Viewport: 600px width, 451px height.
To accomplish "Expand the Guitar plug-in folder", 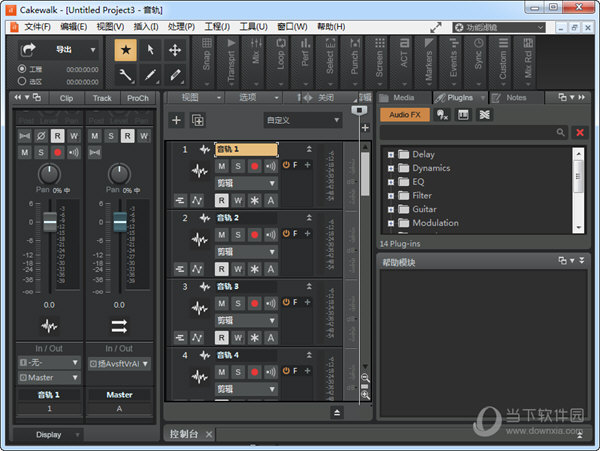I will [391, 210].
